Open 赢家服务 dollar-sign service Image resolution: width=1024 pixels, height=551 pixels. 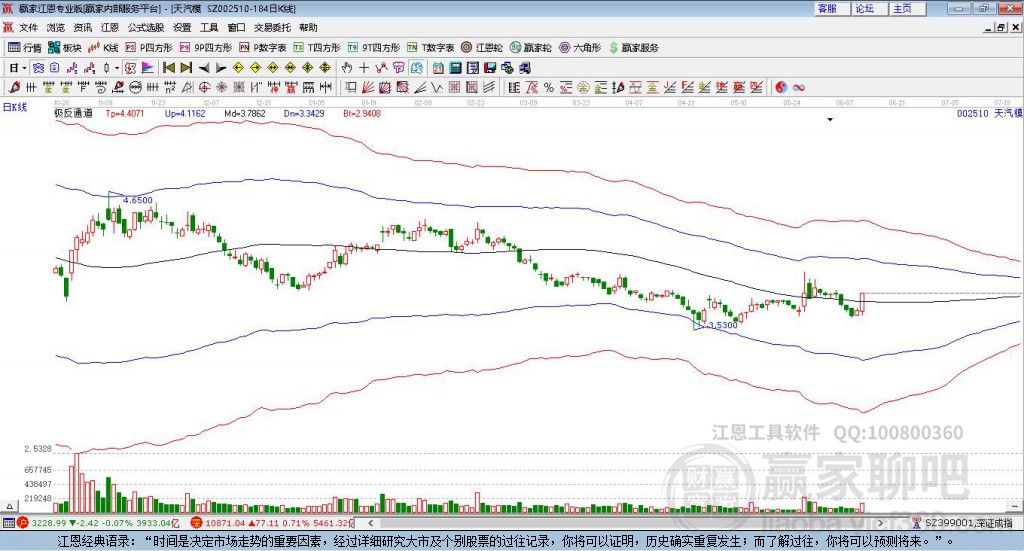tap(633, 48)
